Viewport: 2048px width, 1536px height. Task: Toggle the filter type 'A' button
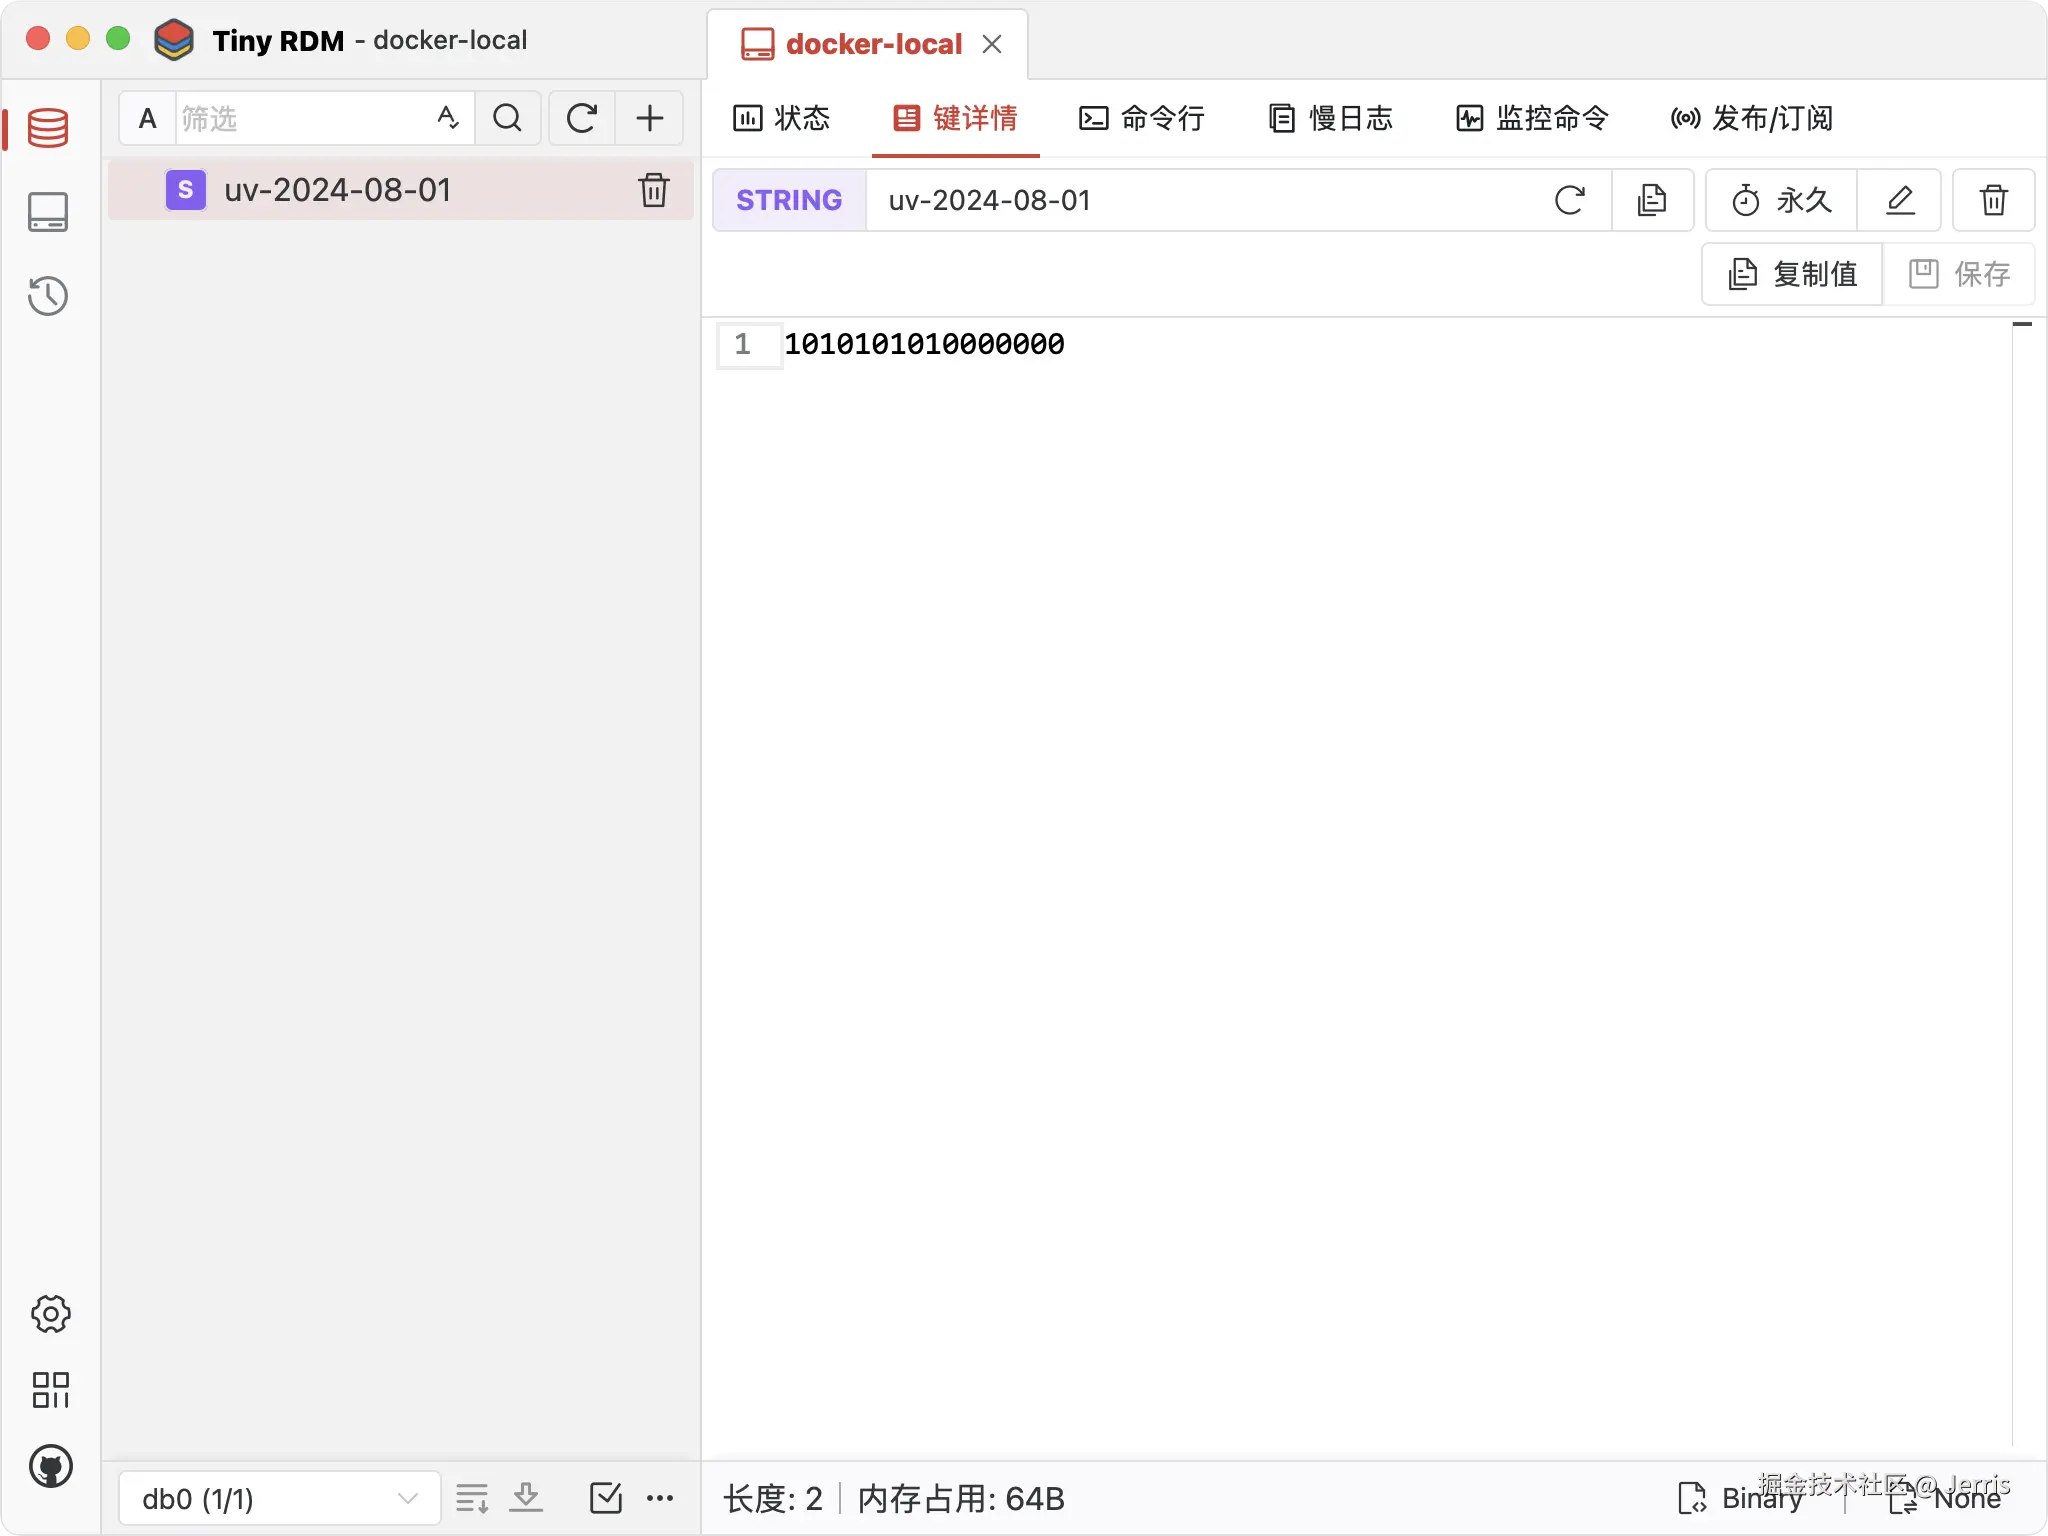click(148, 118)
